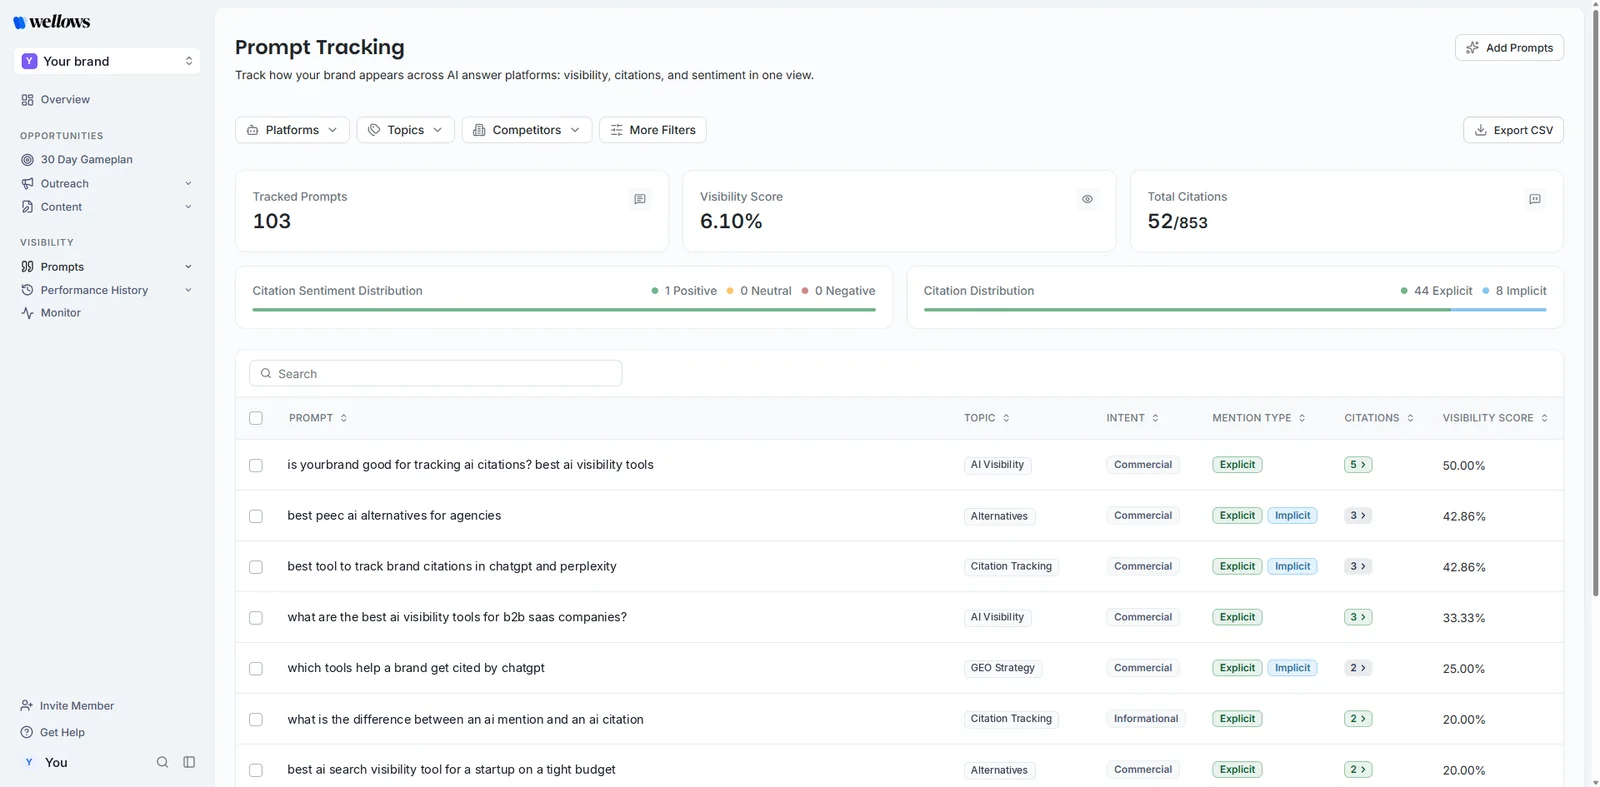Click the Citation Sentiment Distribution bar

coord(564,310)
